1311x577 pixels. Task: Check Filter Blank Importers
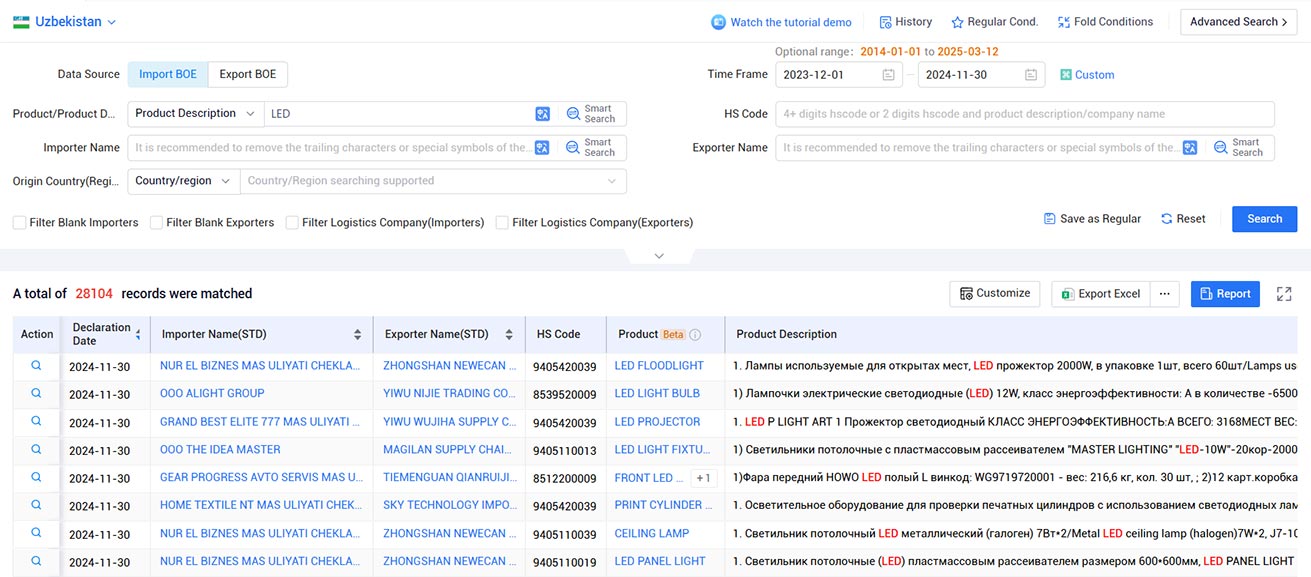tap(20, 223)
